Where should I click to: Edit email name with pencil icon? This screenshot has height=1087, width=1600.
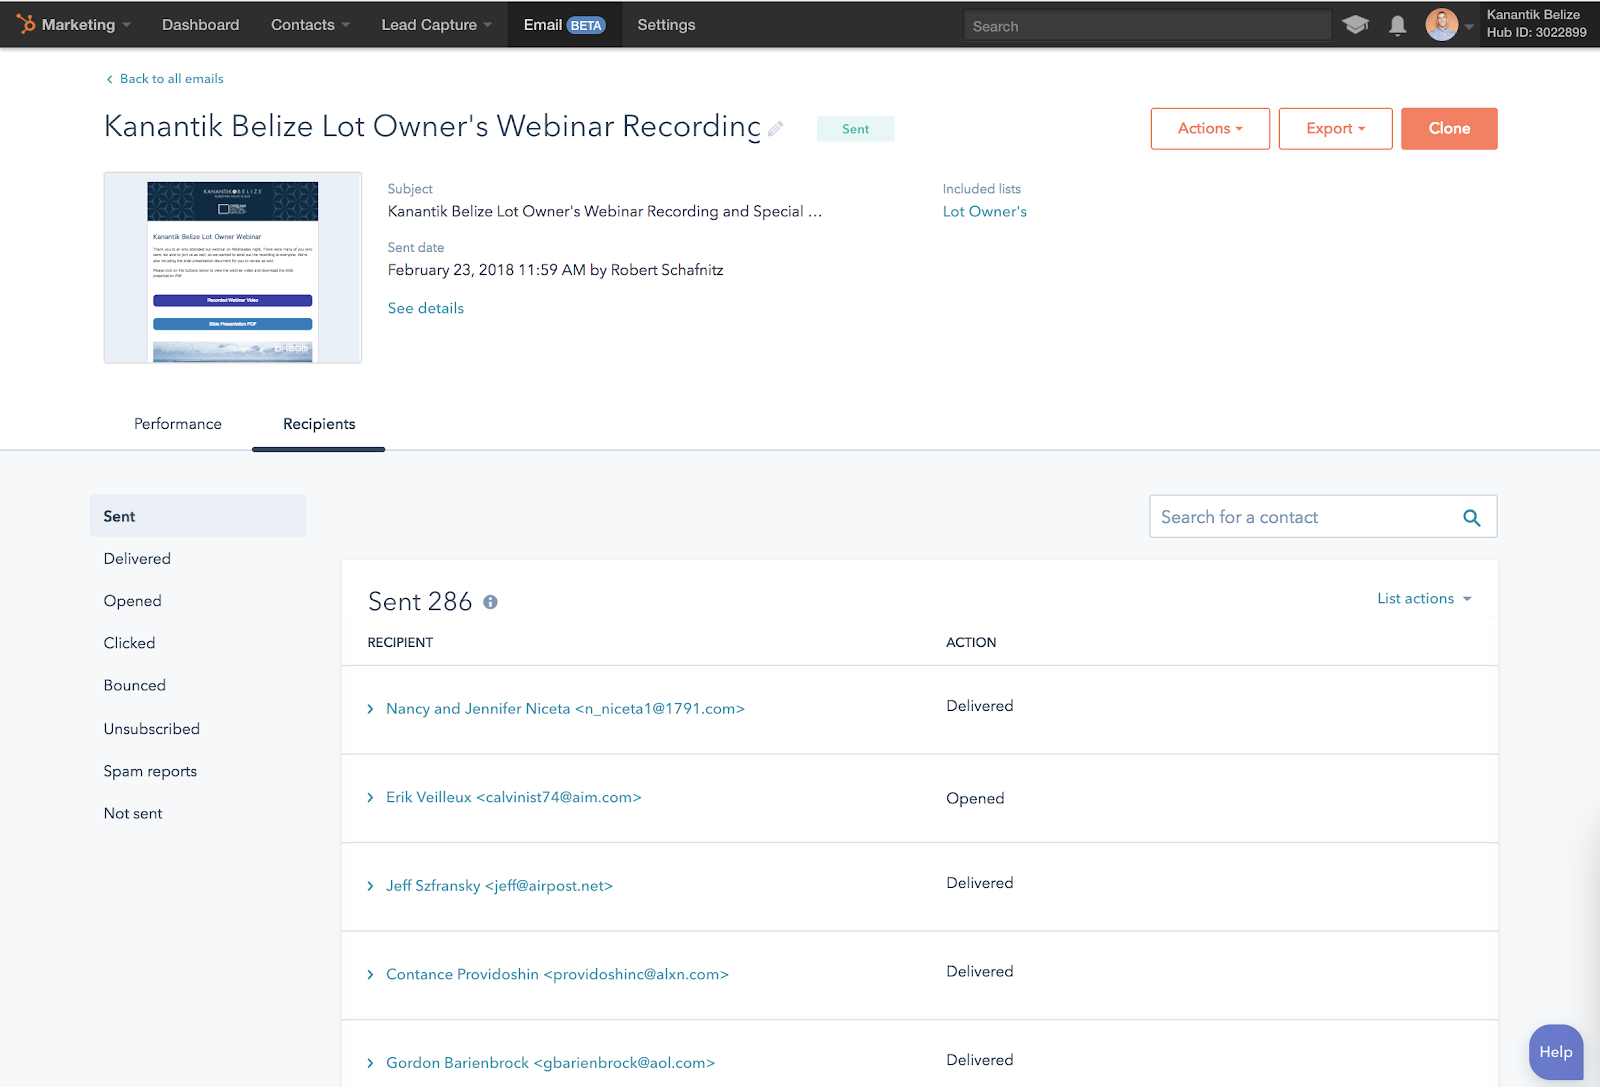(x=775, y=128)
